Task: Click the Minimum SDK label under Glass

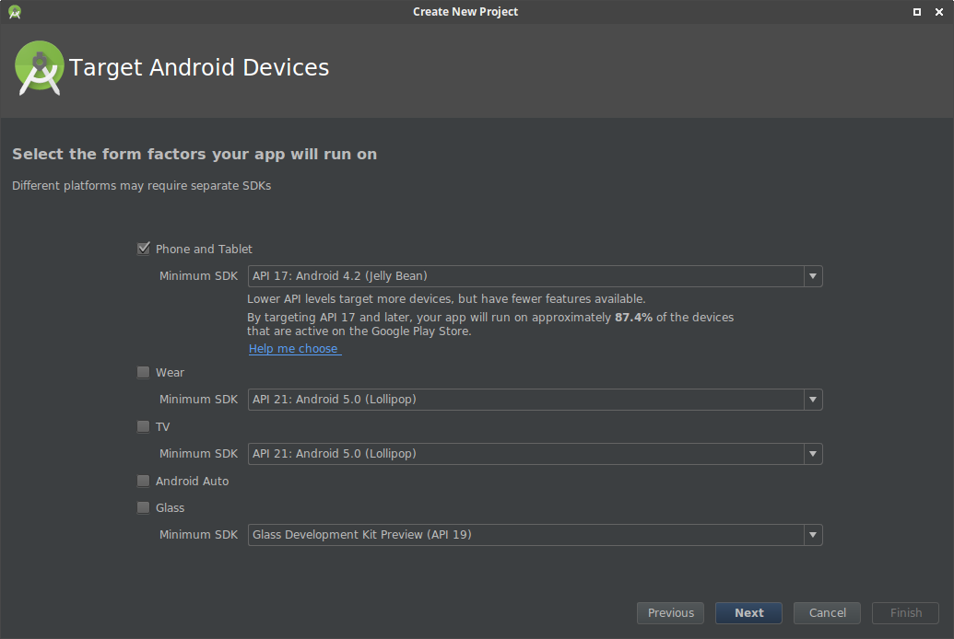Action: [x=198, y=534]
